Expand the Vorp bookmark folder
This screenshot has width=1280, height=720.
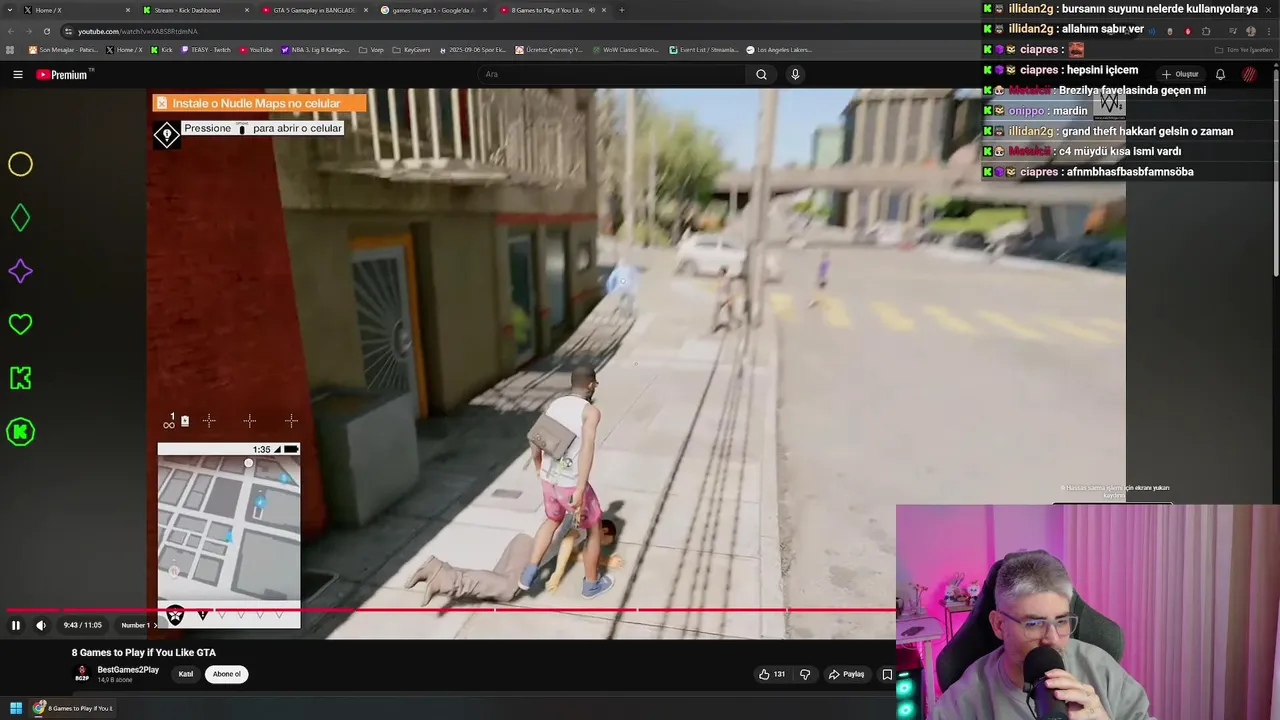(x=372, y=49)
